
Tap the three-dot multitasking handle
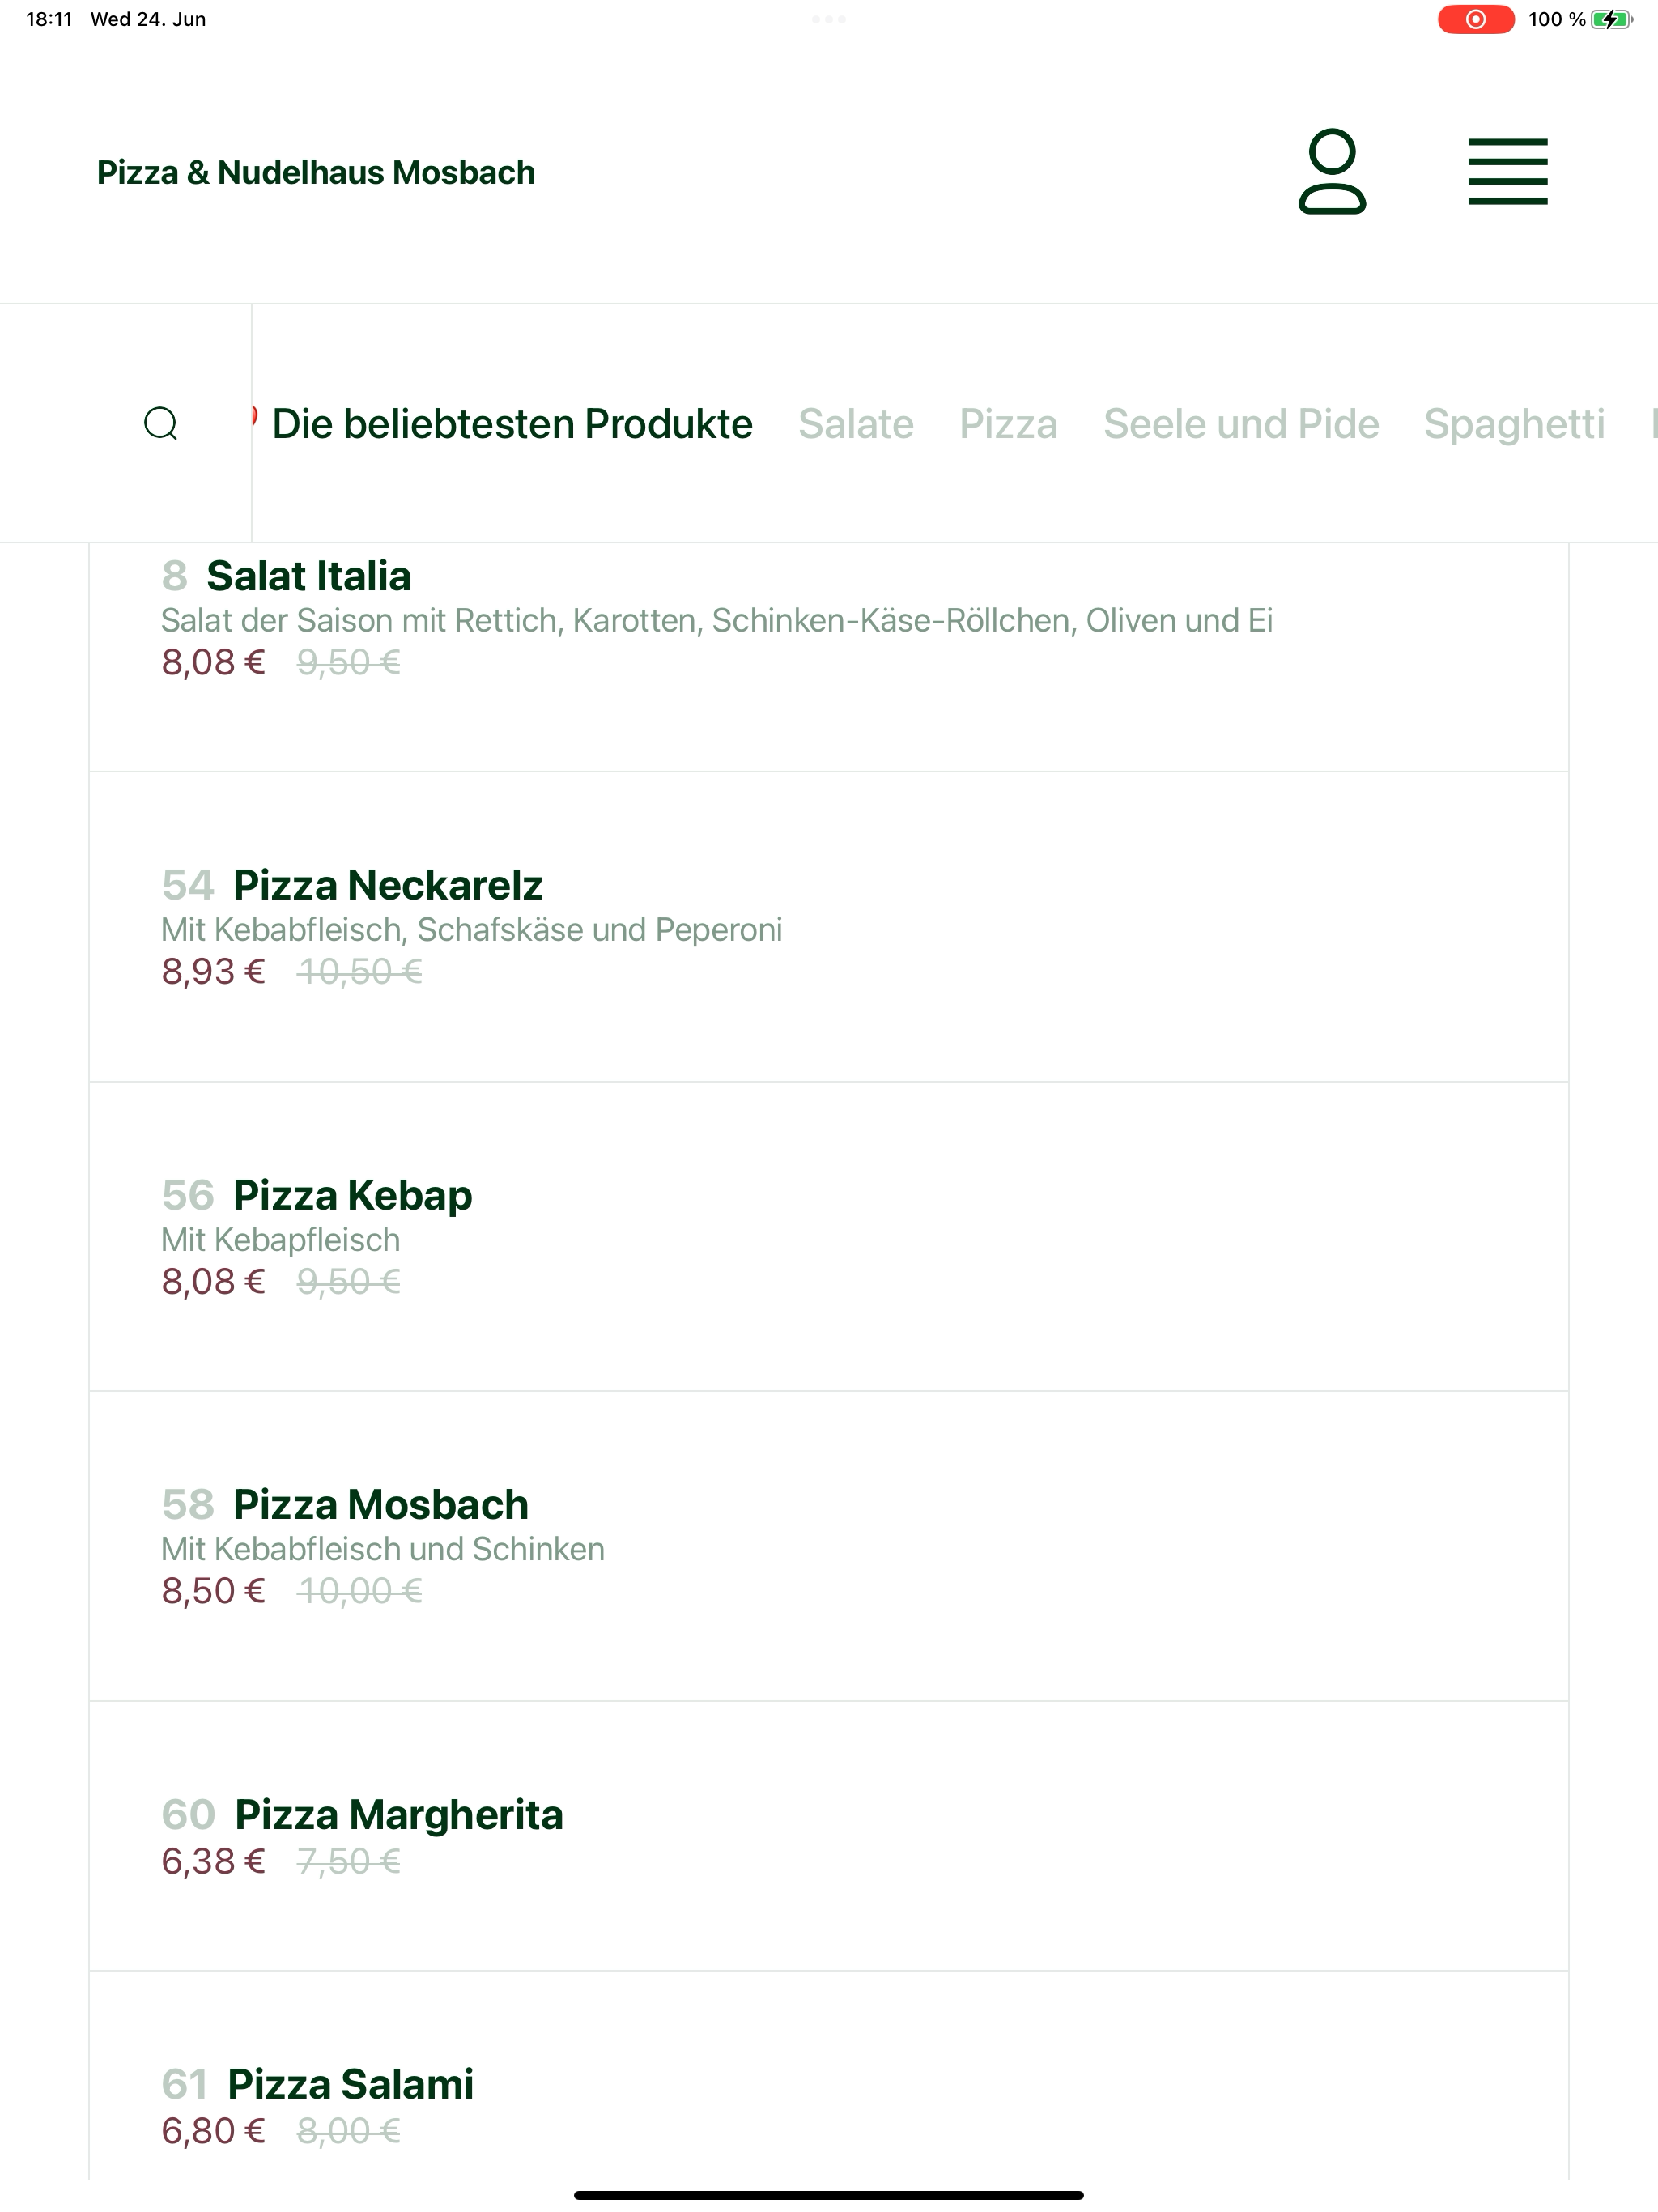[x=829, y=19]
